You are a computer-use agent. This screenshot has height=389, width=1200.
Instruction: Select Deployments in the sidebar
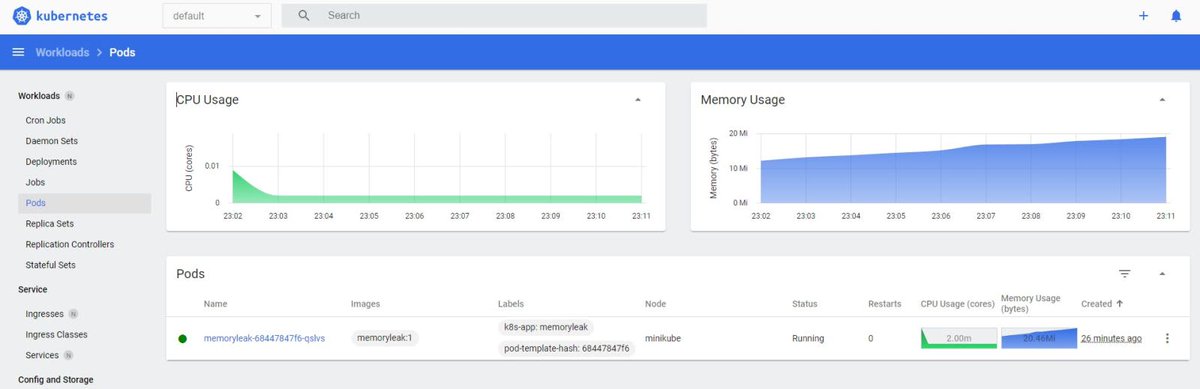pos(51,162)
